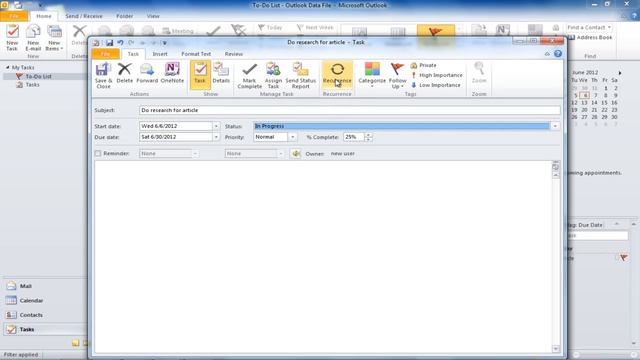The width and height of the screenshot is (640, 360).
Task: Open View tab in Outlook window
Action: [x=153, y=16]
